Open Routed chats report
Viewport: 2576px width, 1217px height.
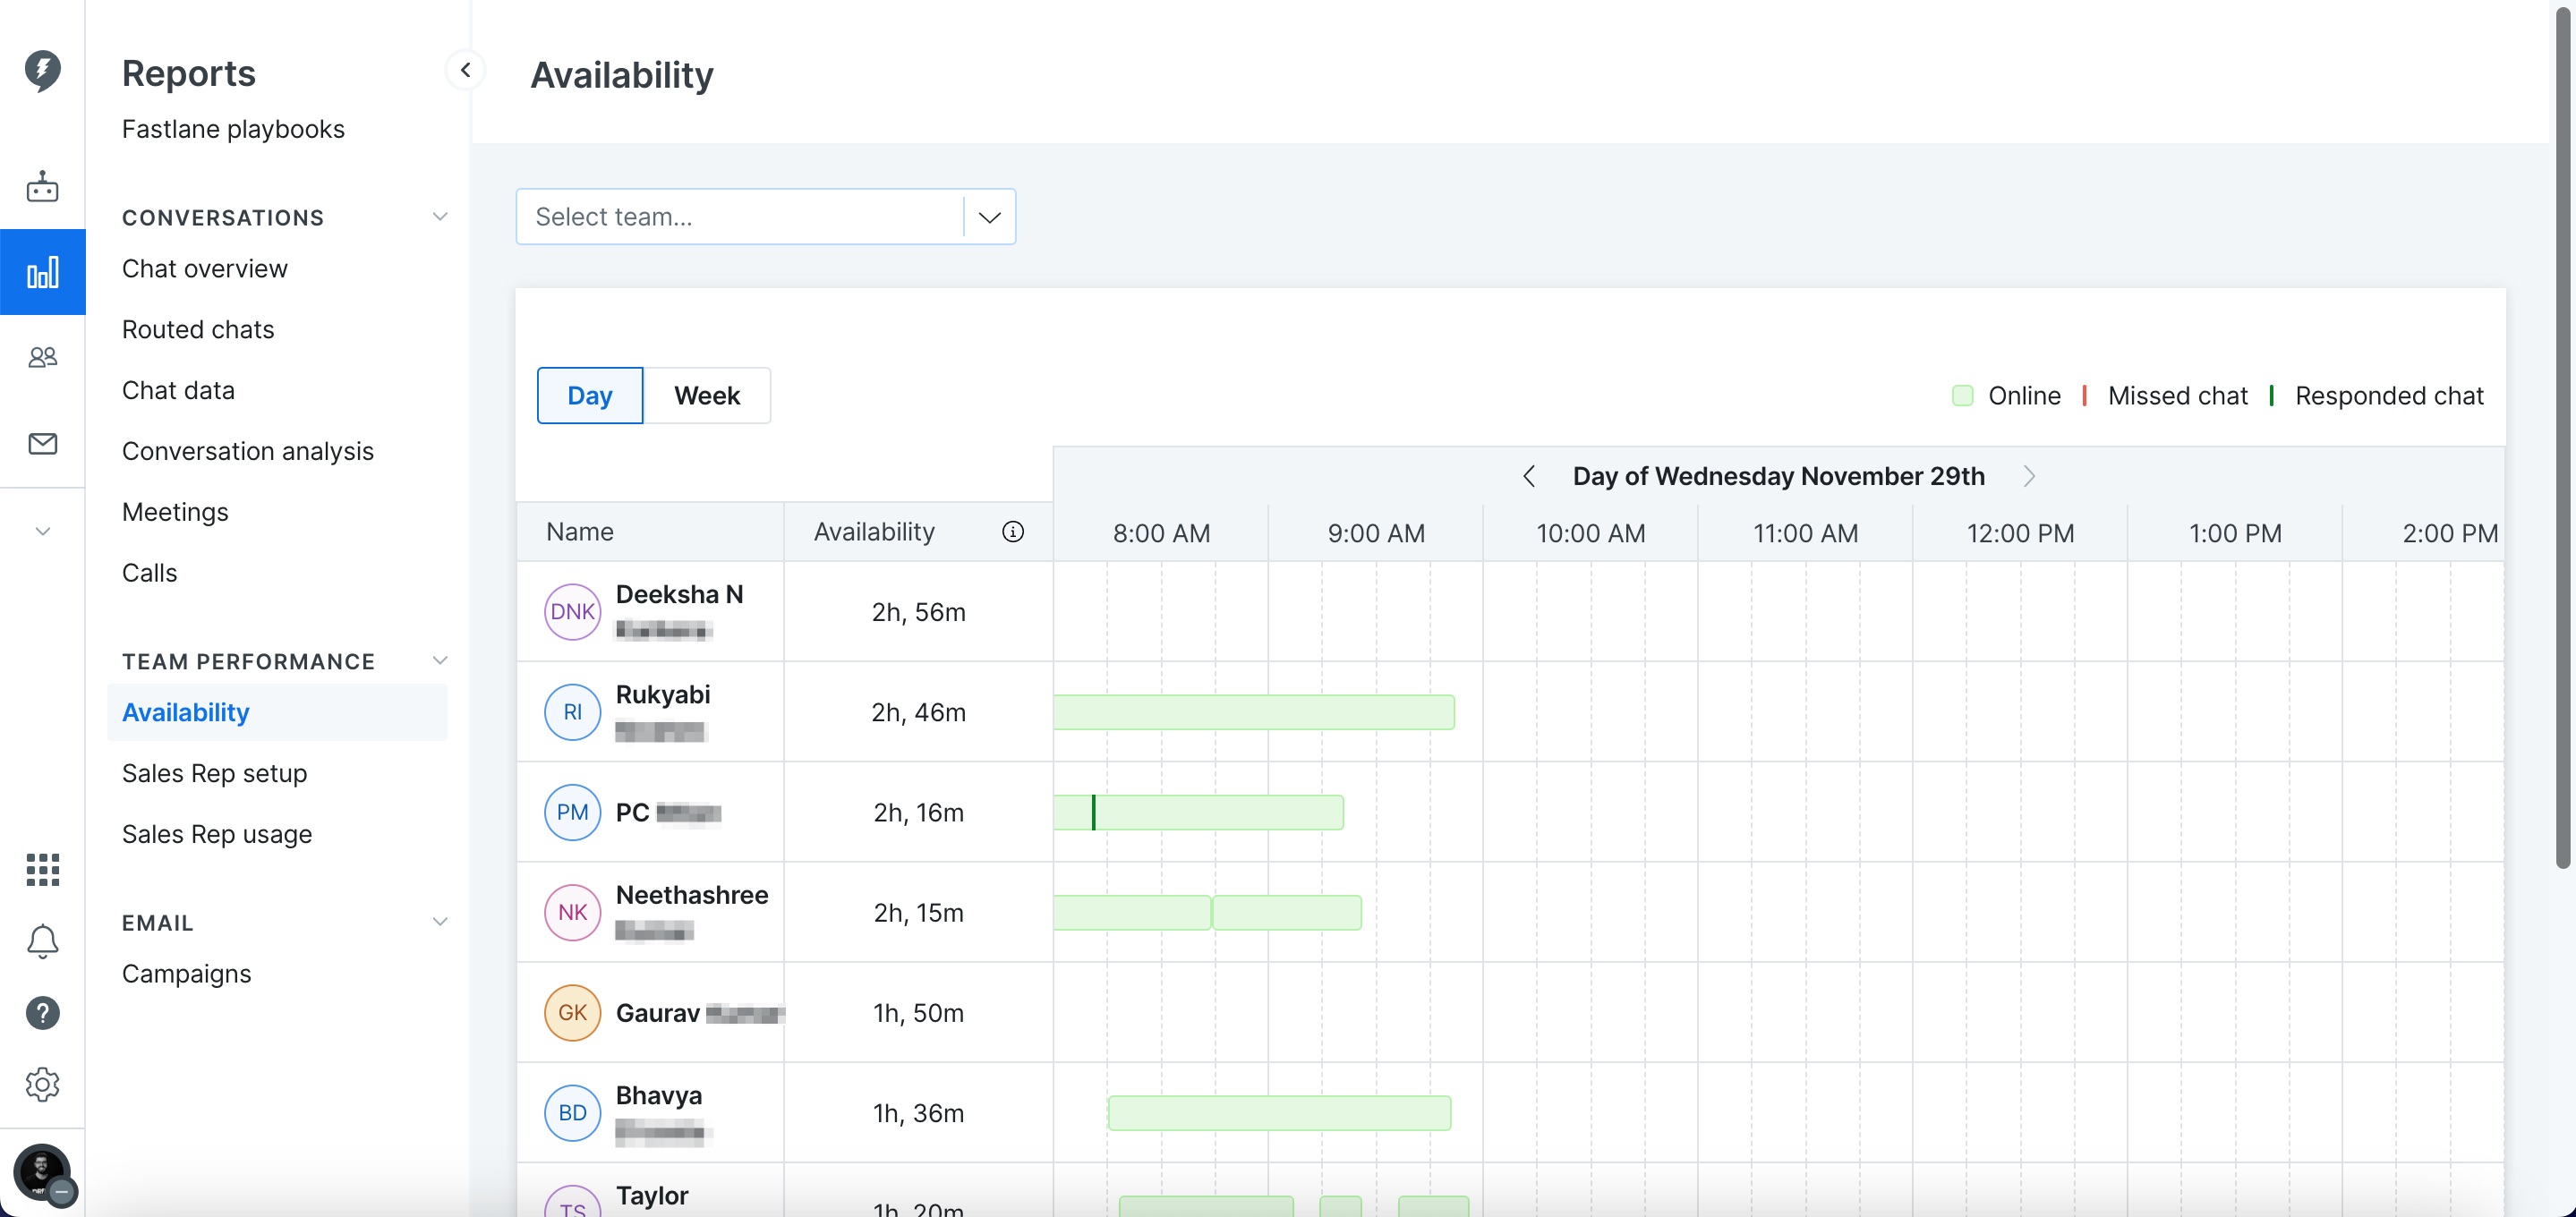pyautogui.click(x=198, y=330)
